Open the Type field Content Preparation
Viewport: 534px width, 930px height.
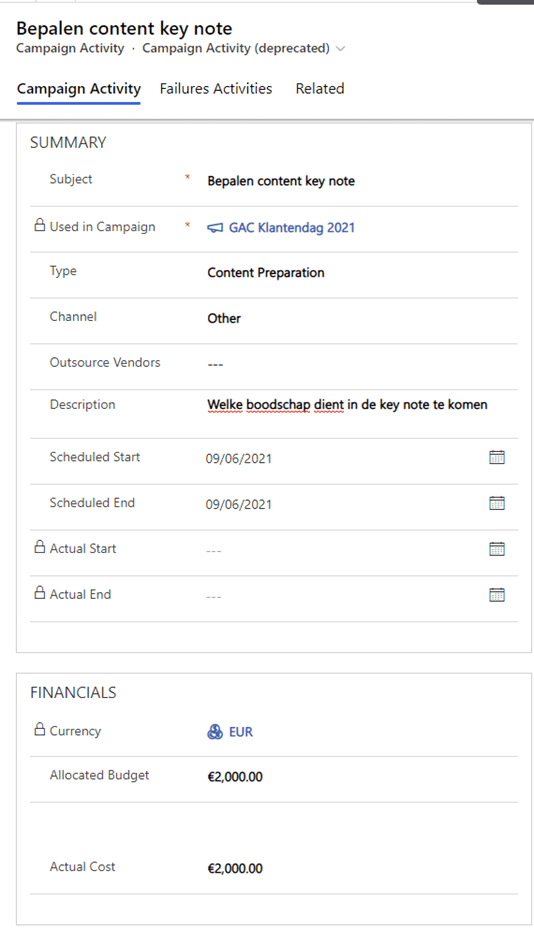point(266,273)
